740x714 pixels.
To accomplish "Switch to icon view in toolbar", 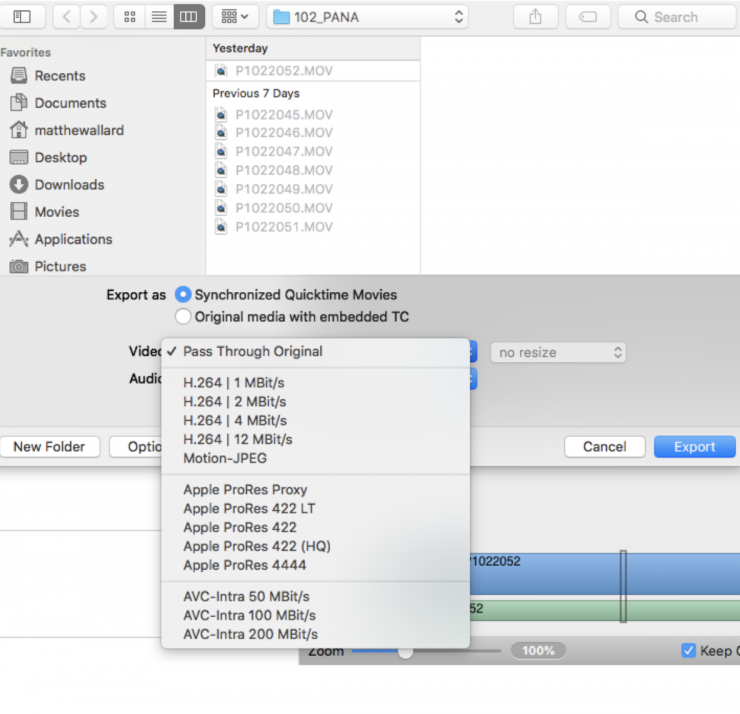I will 128,17.
